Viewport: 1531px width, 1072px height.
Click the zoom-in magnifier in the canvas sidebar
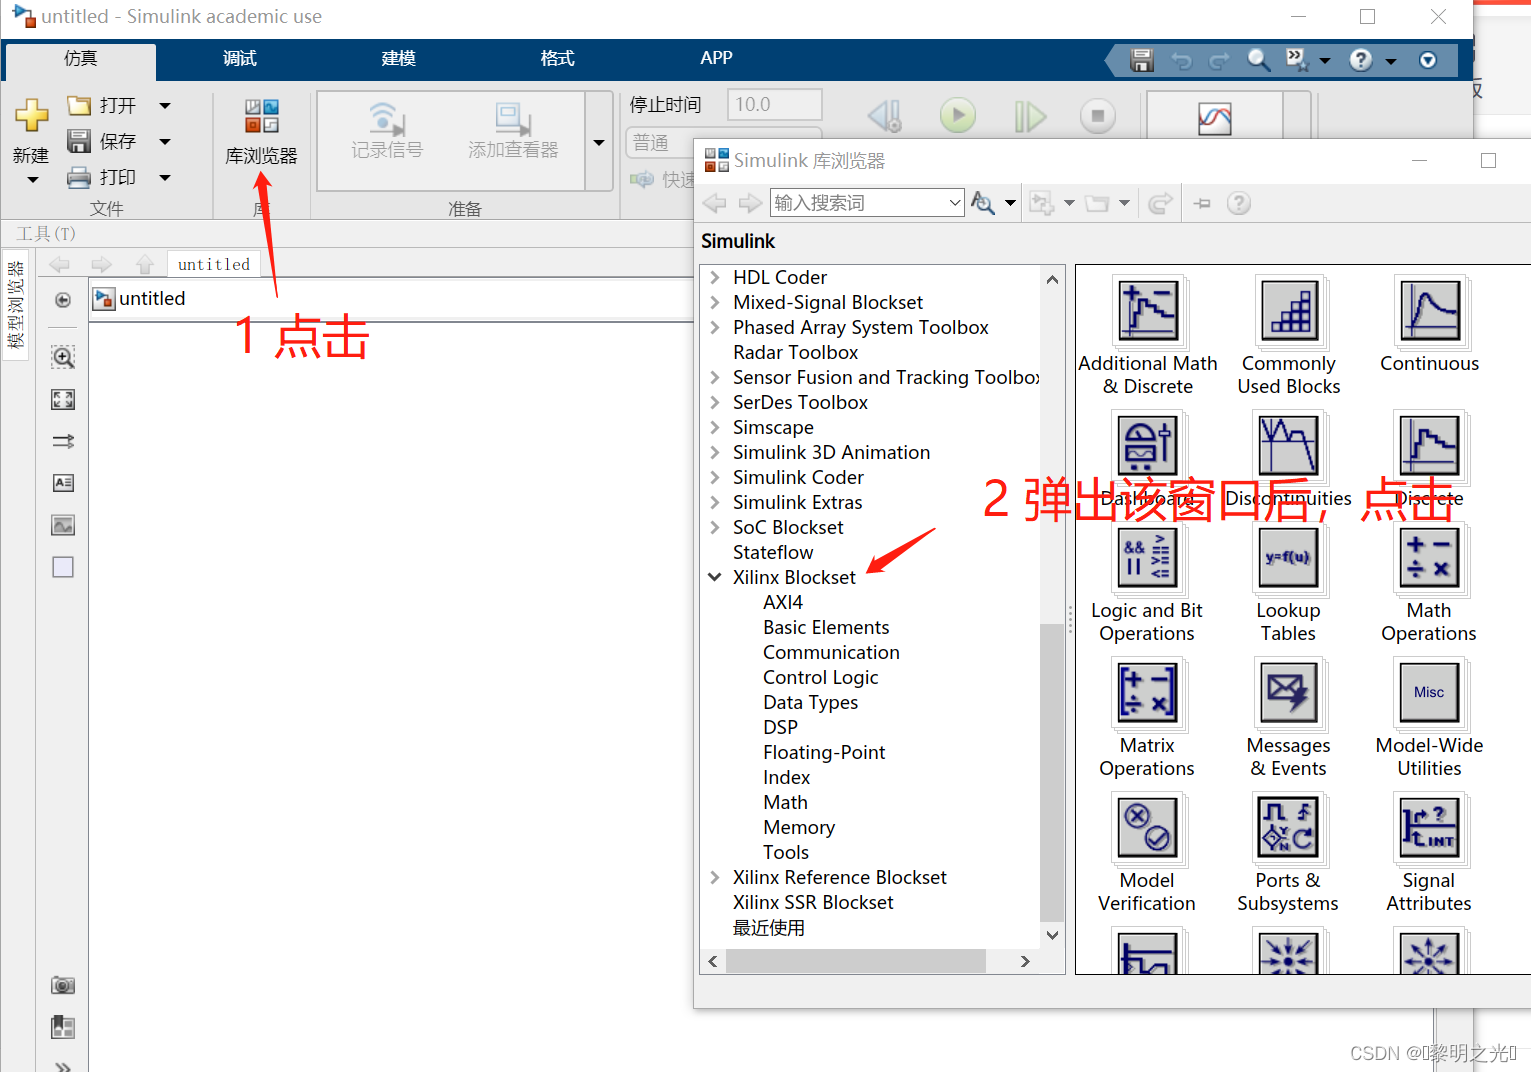[63, 357]
